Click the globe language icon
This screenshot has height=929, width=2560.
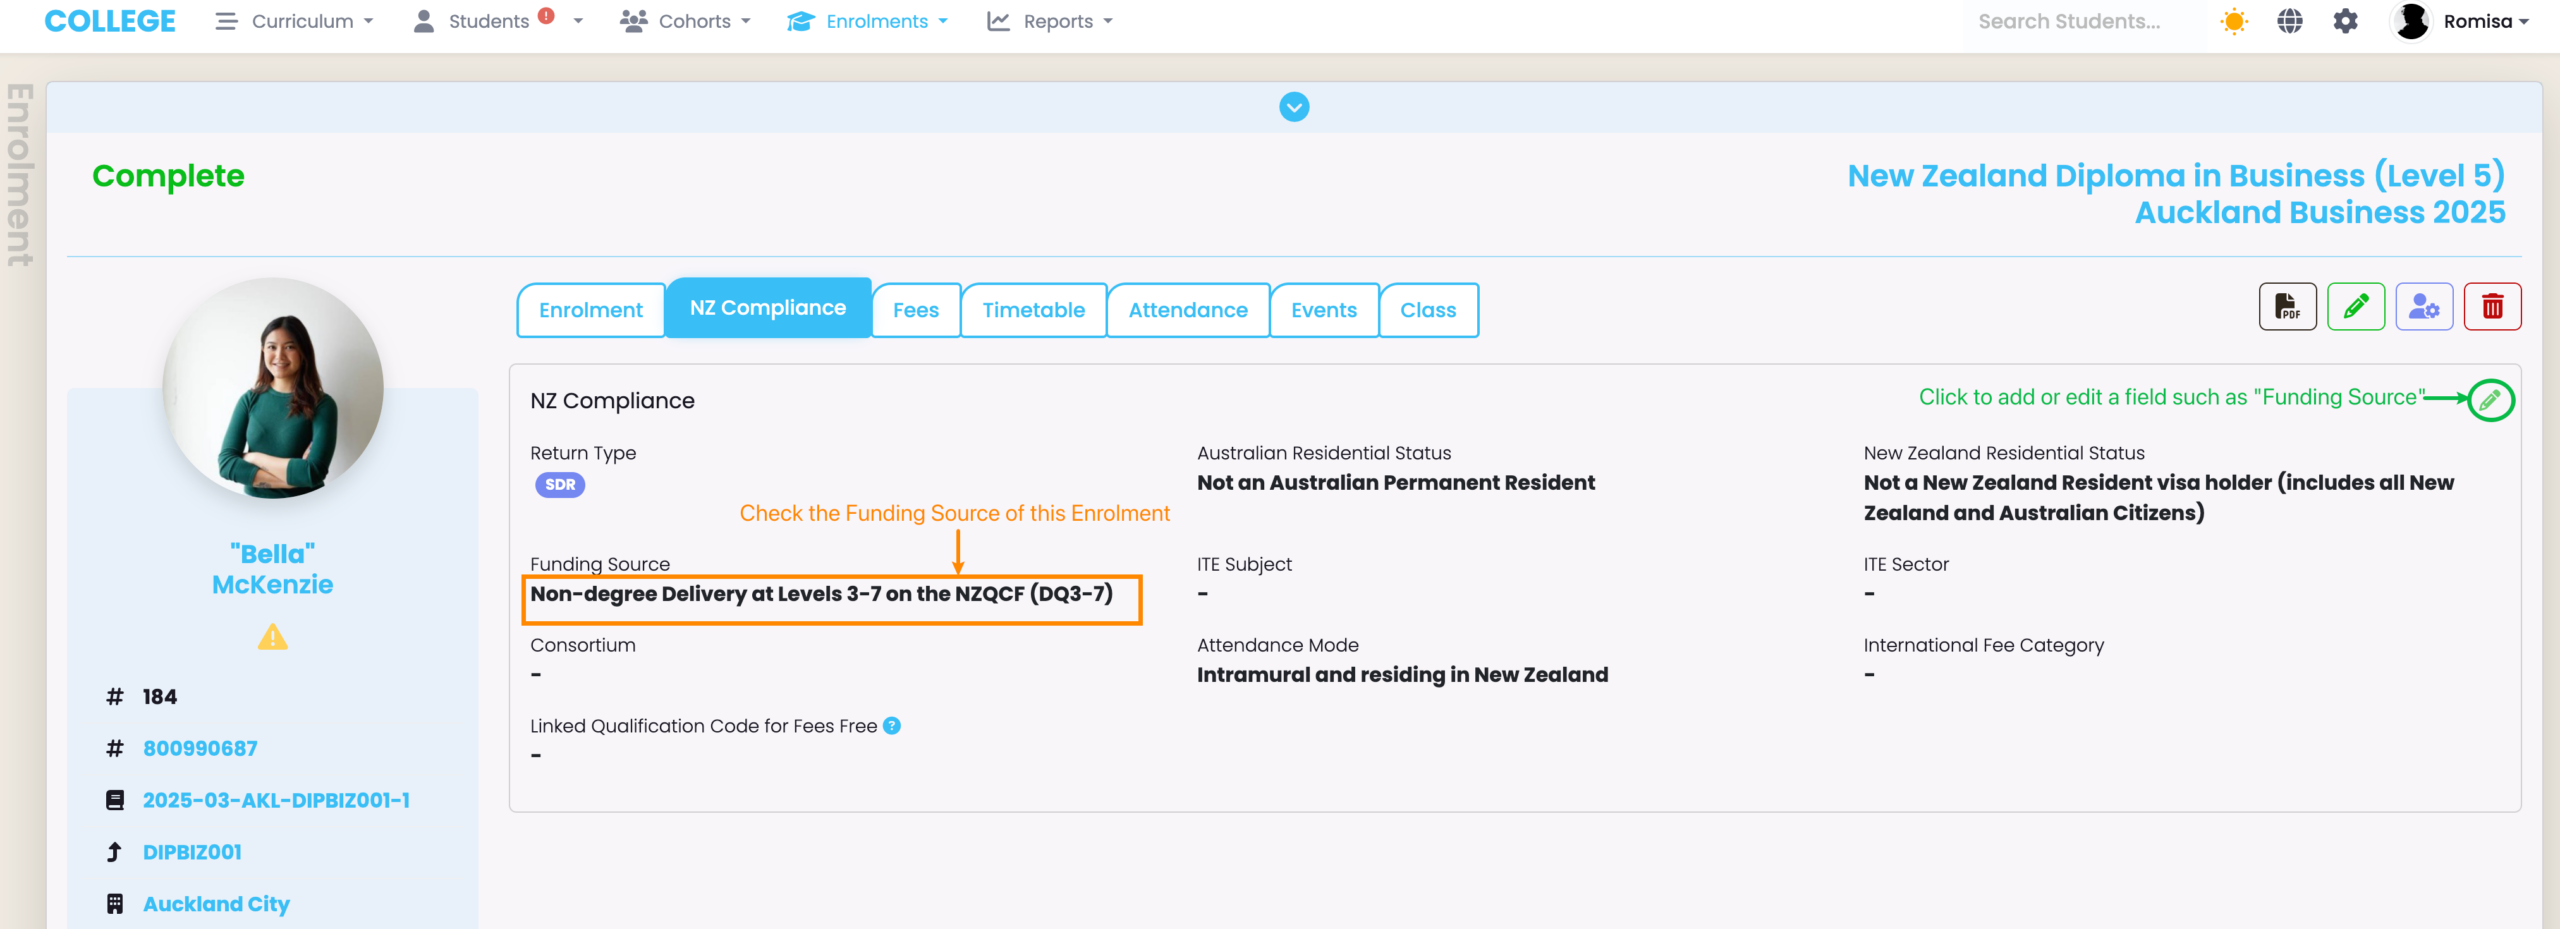point(2289,21)
